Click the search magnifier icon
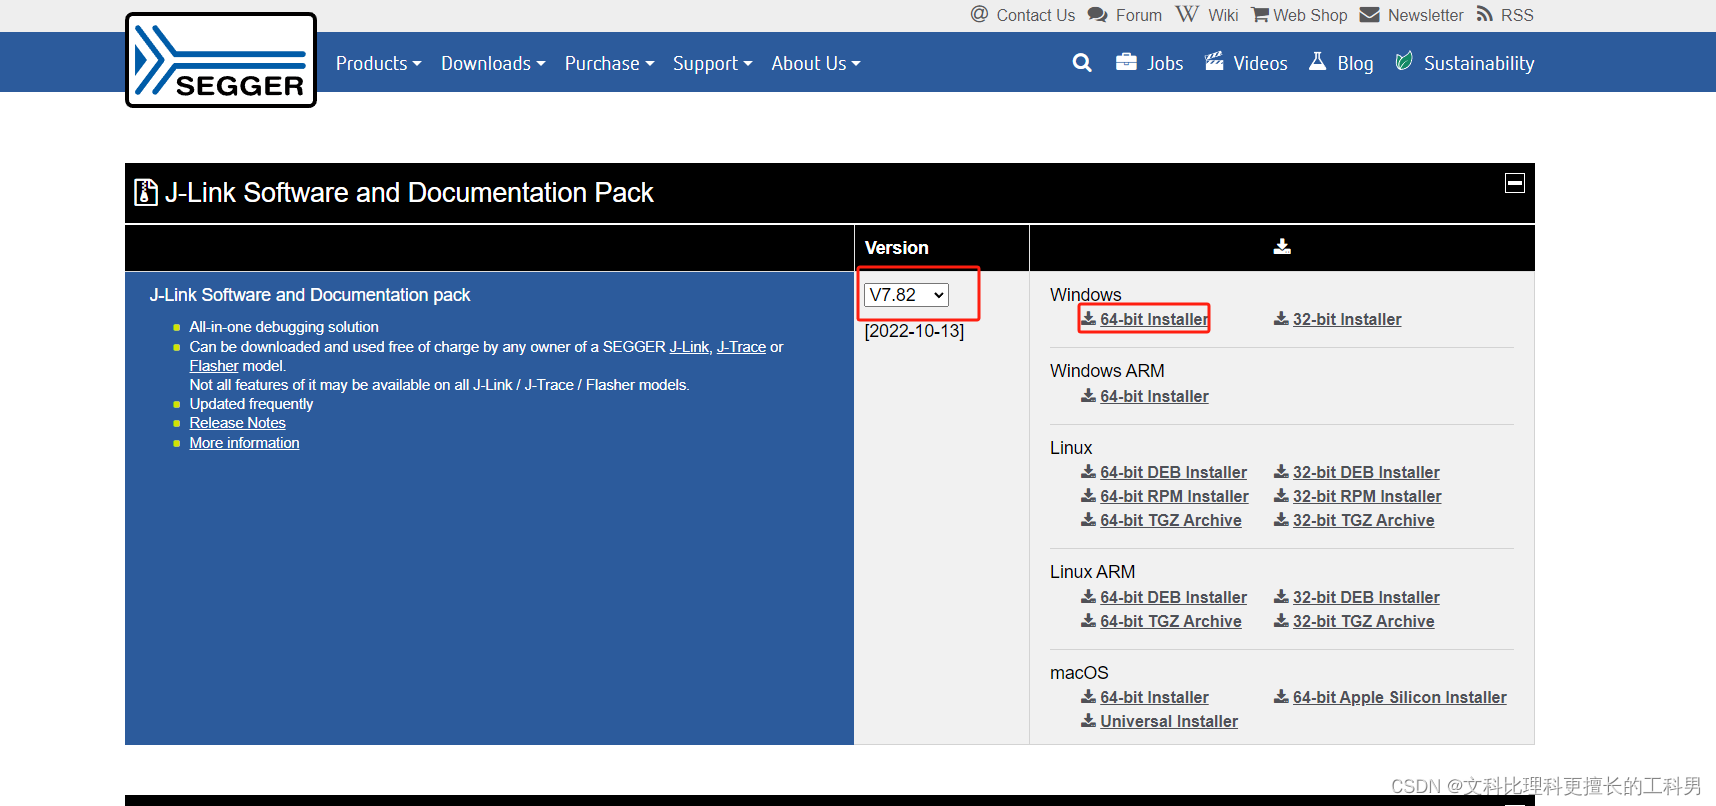Screen dimensions: 1716x806 click(1082, 63)
